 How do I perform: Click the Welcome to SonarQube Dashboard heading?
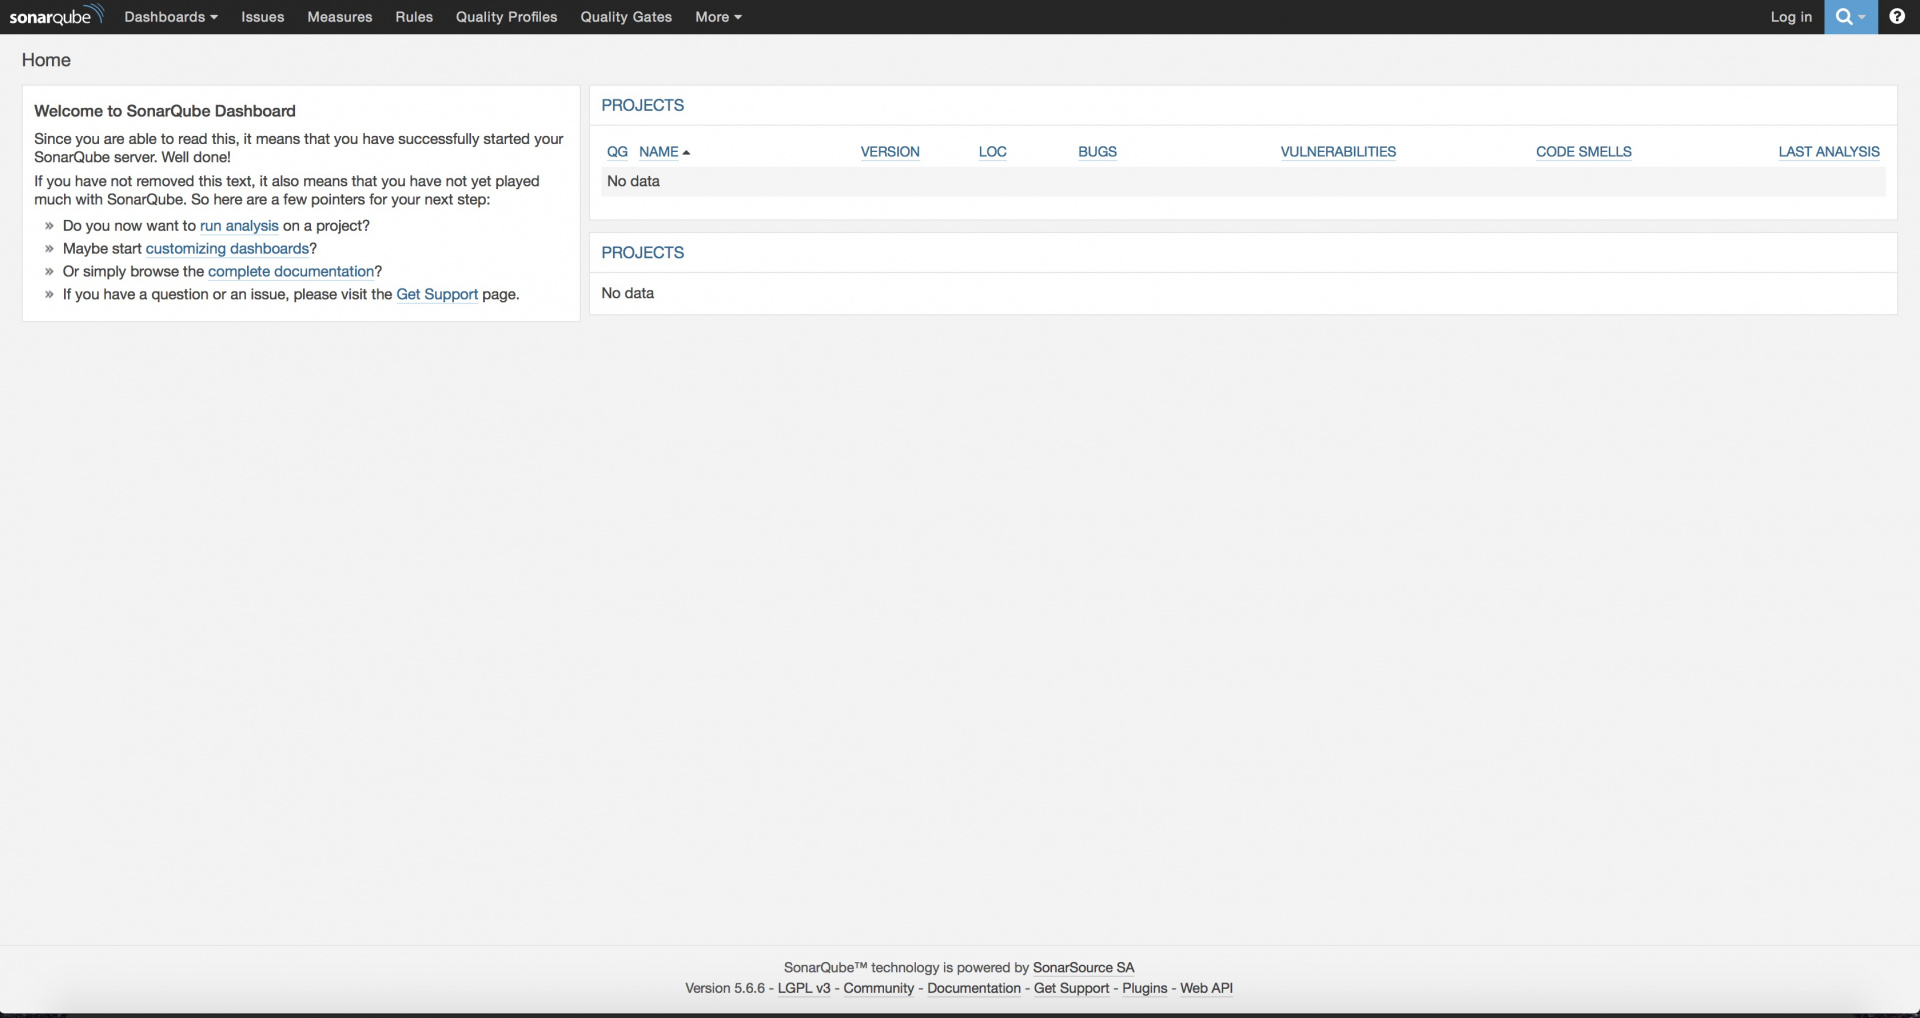[x=165, y=111]
